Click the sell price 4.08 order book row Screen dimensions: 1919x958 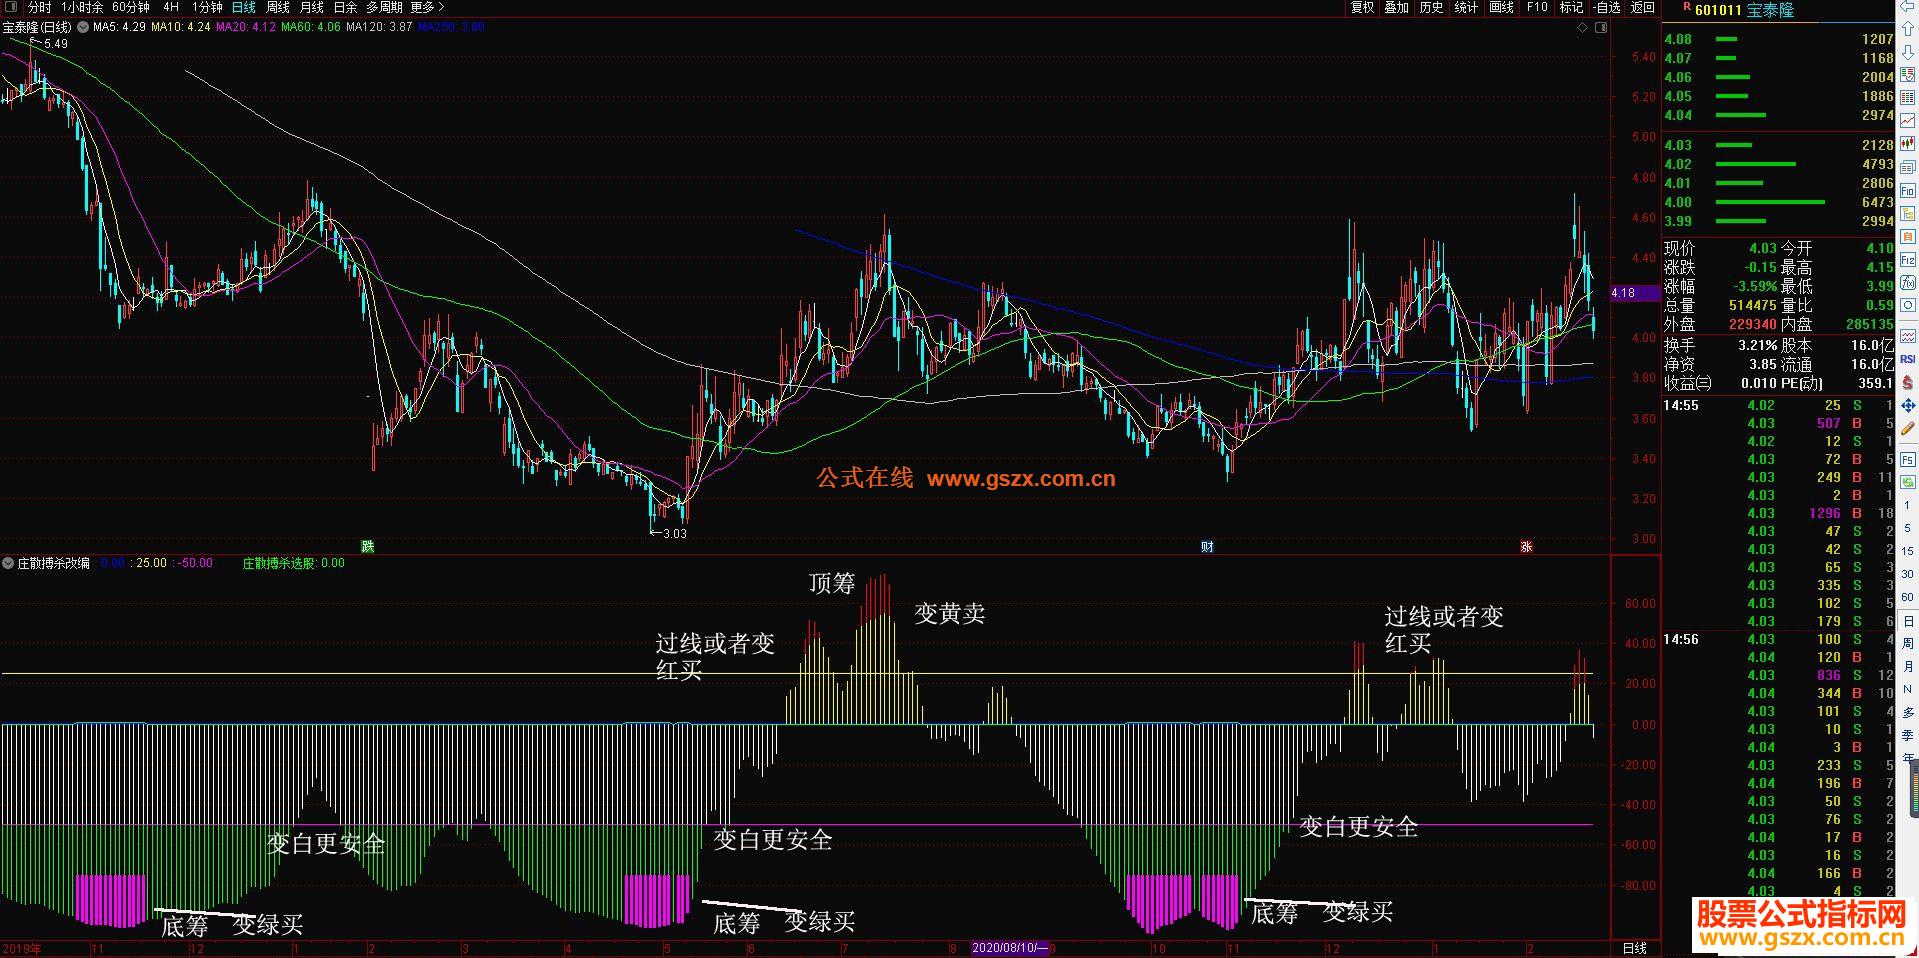point(1778,39)
